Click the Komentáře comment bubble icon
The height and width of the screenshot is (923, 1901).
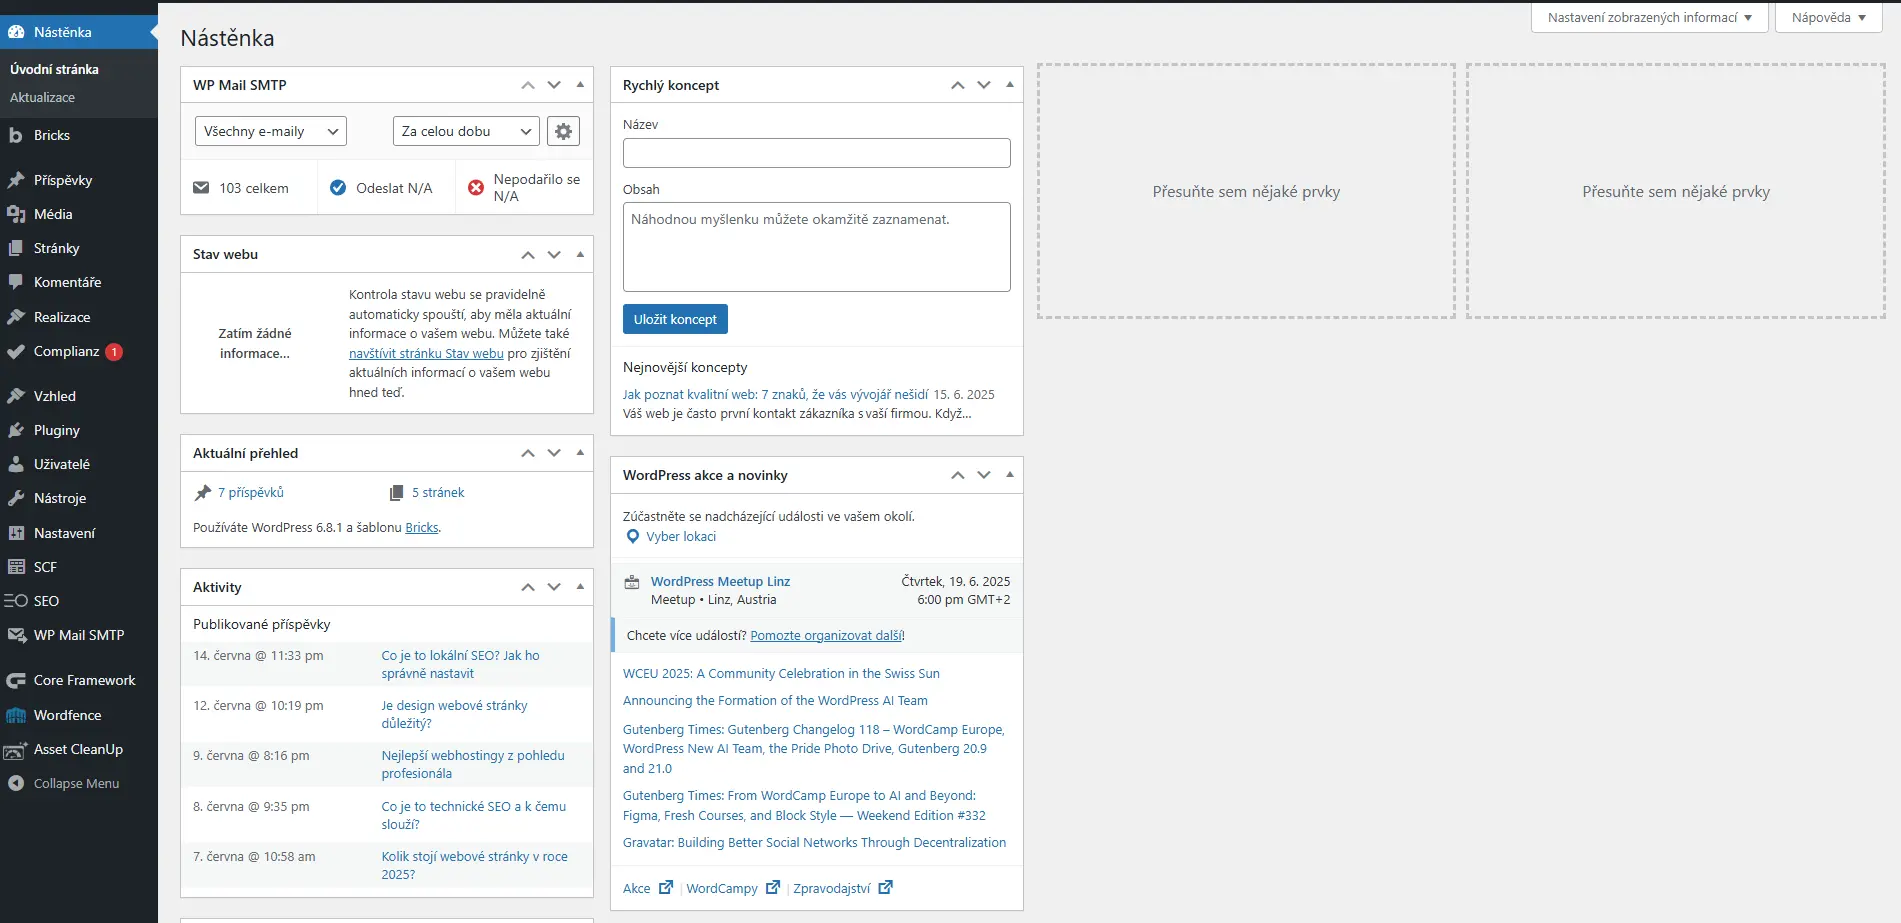[x=16, y=282]
